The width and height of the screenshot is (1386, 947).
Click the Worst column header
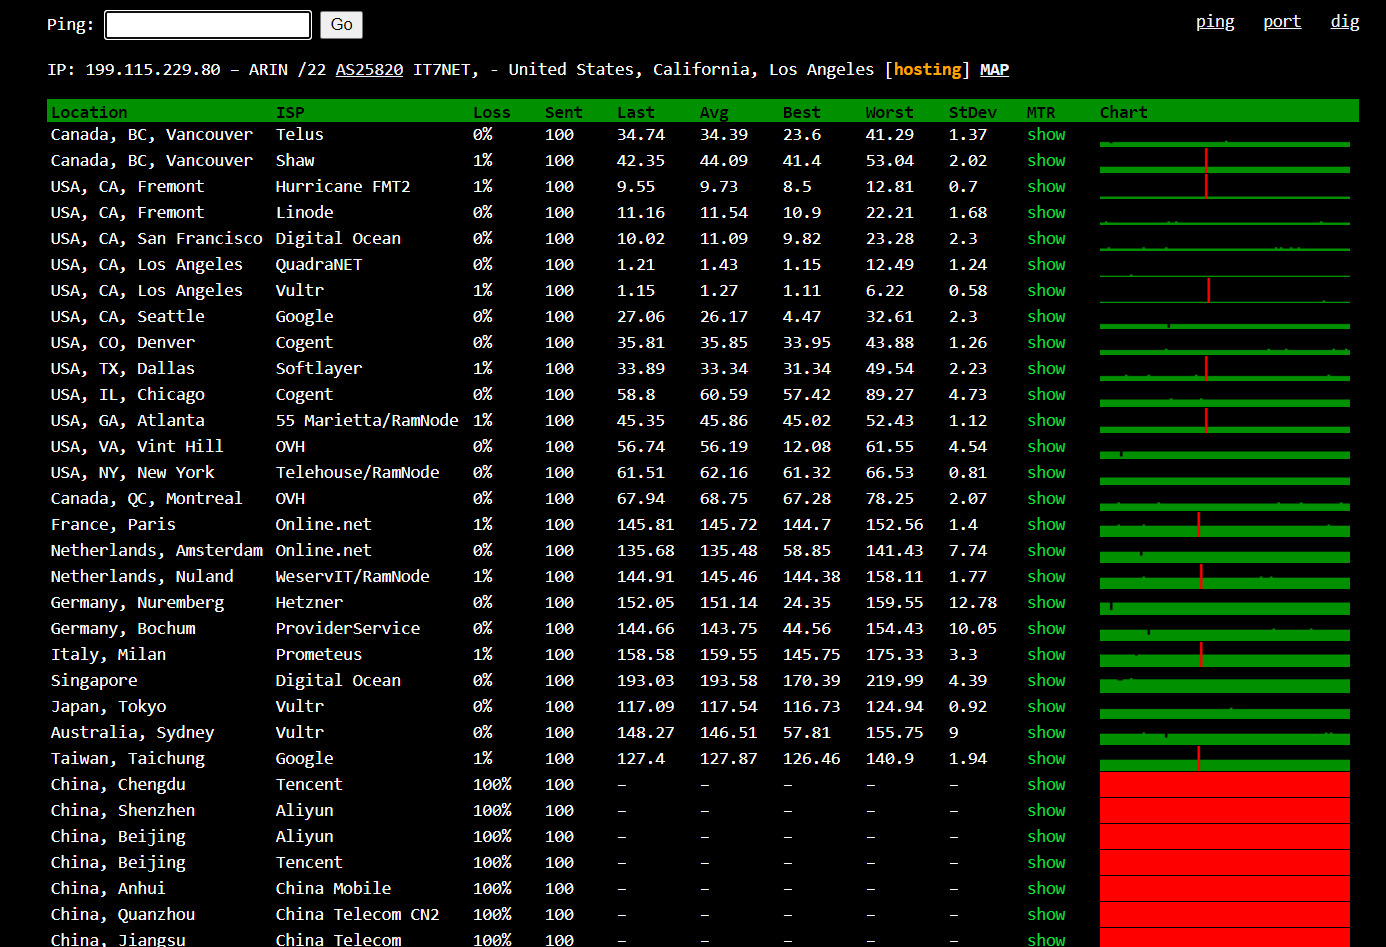(x=889, y=113)
